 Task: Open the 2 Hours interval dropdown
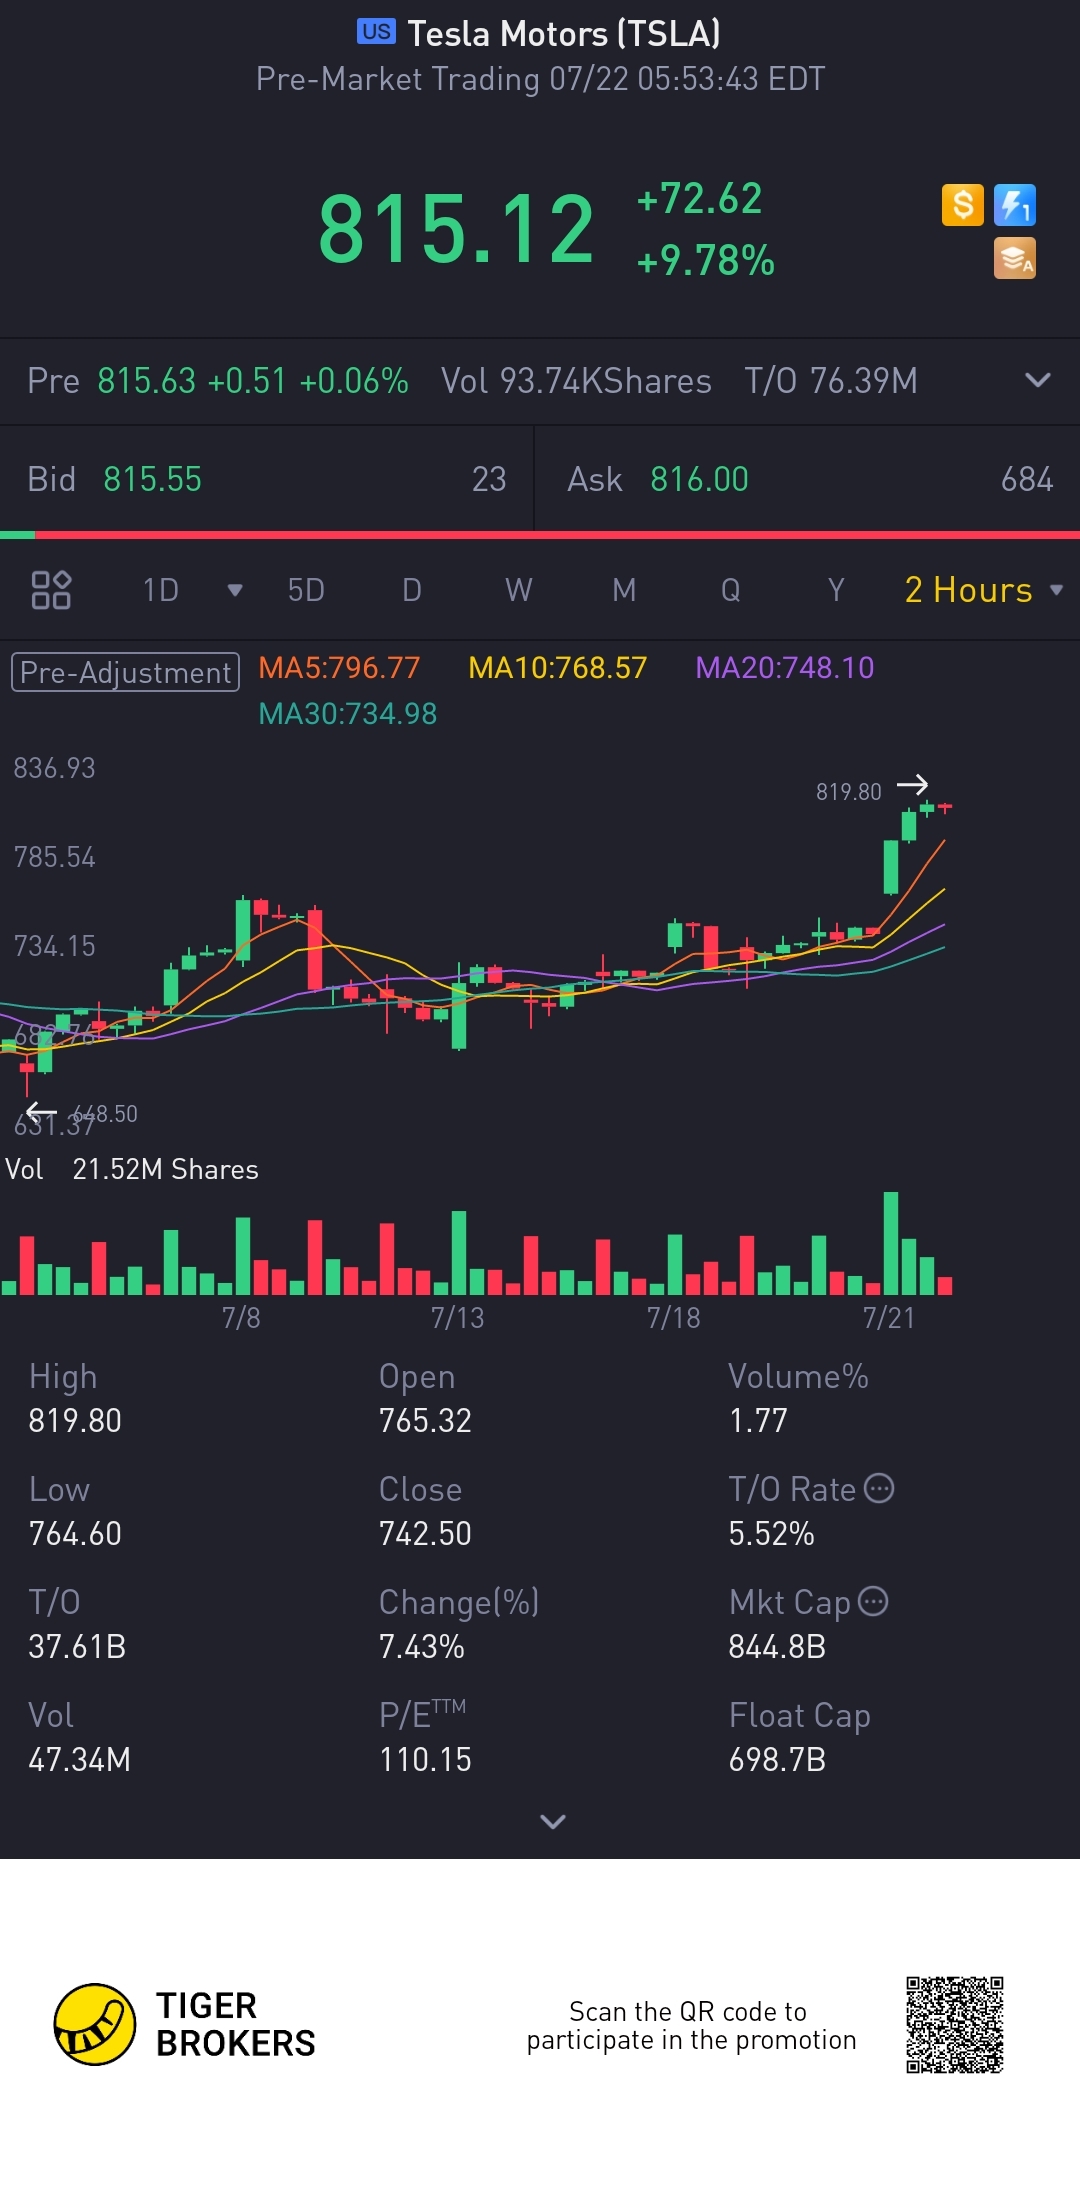pyautogui.click(x=983, y=590)
